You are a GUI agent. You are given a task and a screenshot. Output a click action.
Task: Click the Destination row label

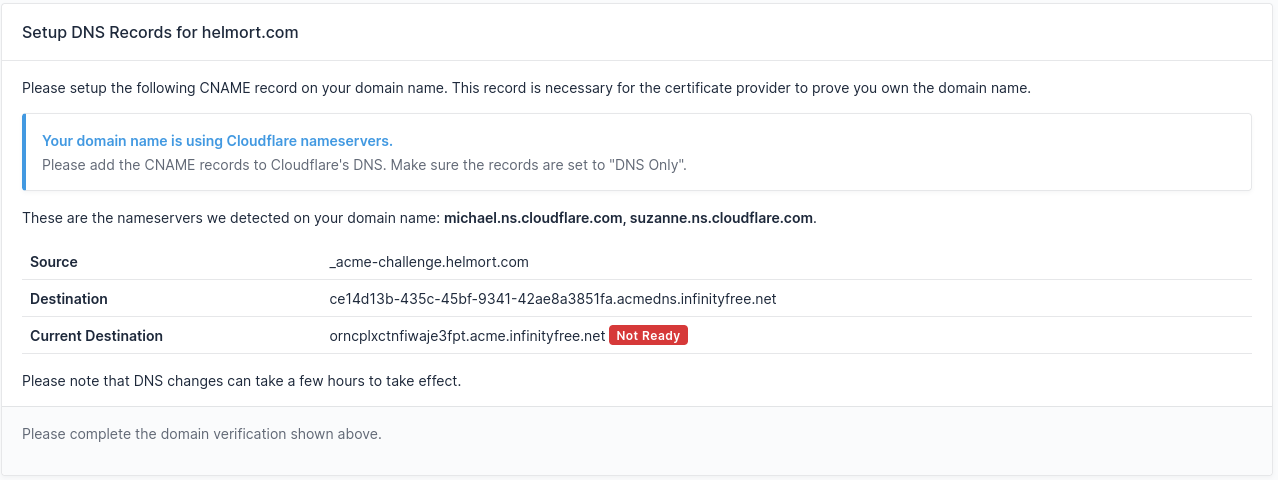pos(69,299)
